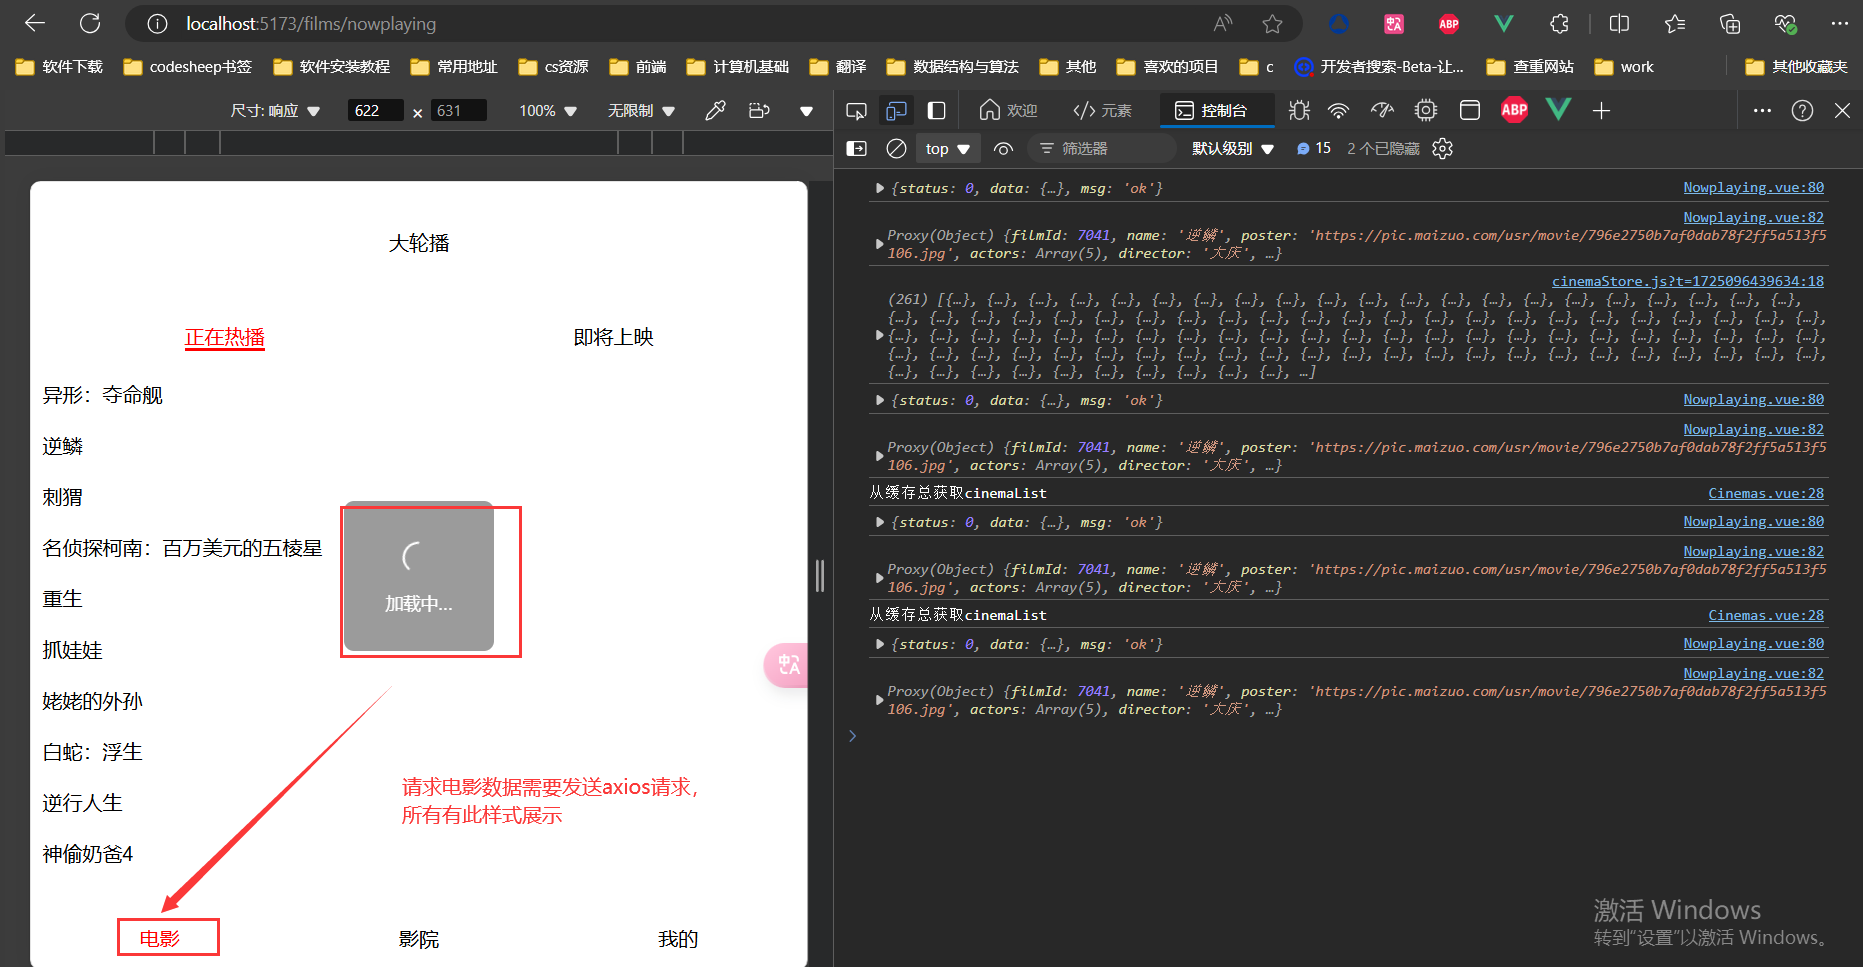This screenshot has height=967, width=1863.
Task: Open the 影院 bottom tab
Action: [x=418, y=939]
